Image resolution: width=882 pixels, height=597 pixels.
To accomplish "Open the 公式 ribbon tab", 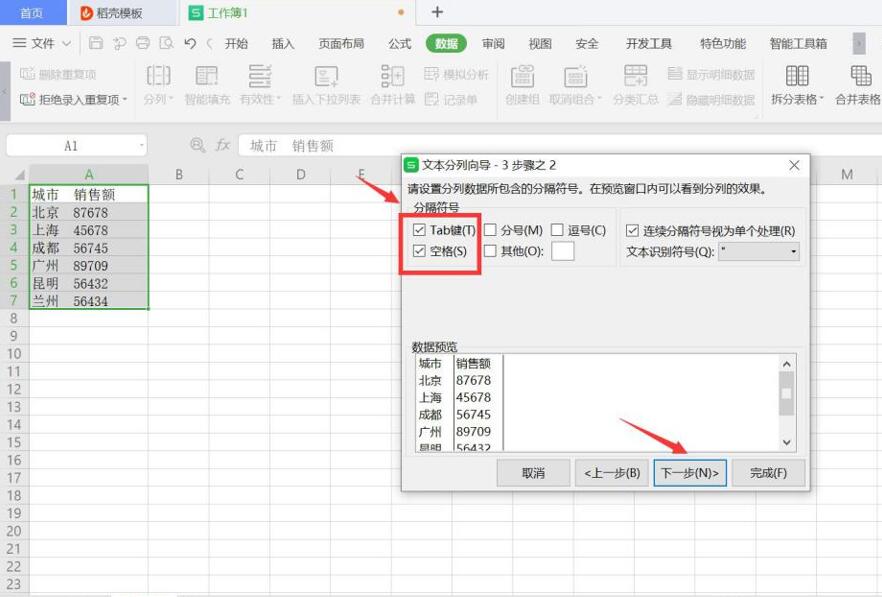I will [x=399, y=43].
